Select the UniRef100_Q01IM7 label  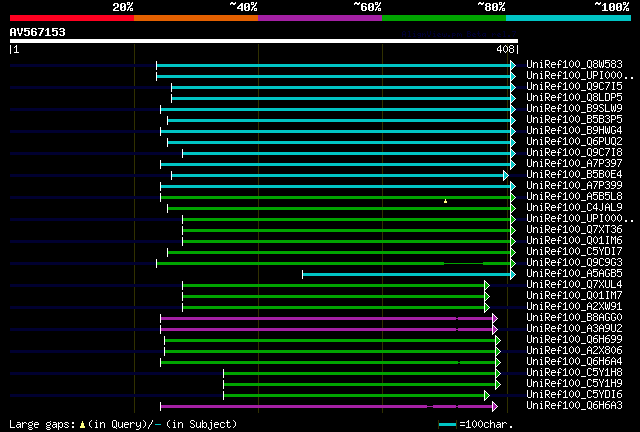(574, 296)
